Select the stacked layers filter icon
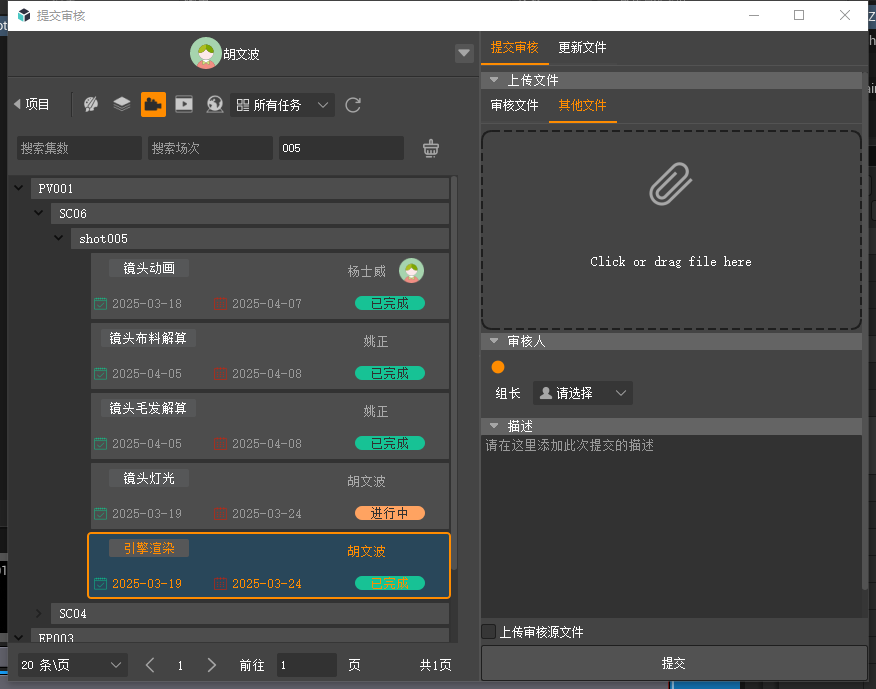The image size is (876, 689). click(x=122, y=104)
